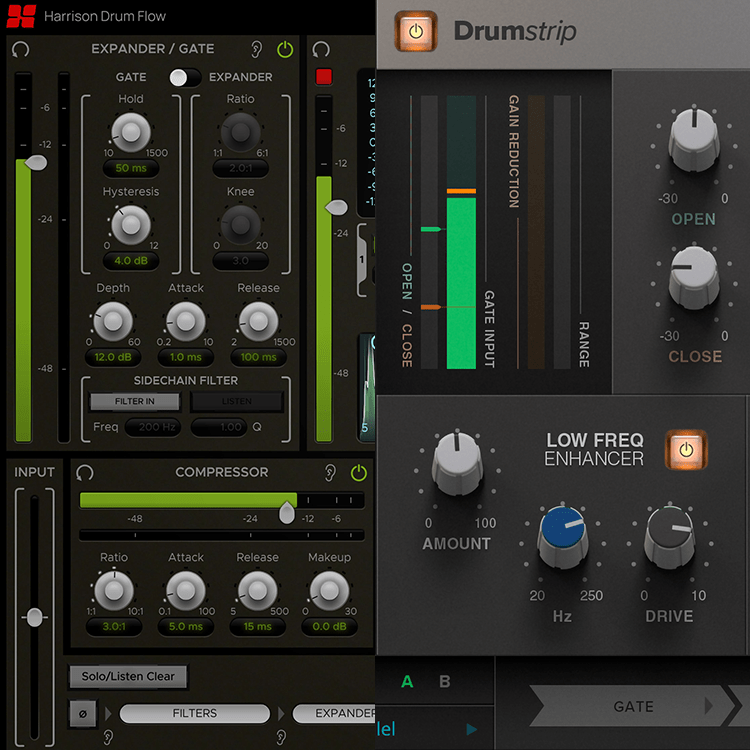Toggle Expander / Gate power button
Screen dimensions: 750x750
pyautogui.click(x=285, y=49)
